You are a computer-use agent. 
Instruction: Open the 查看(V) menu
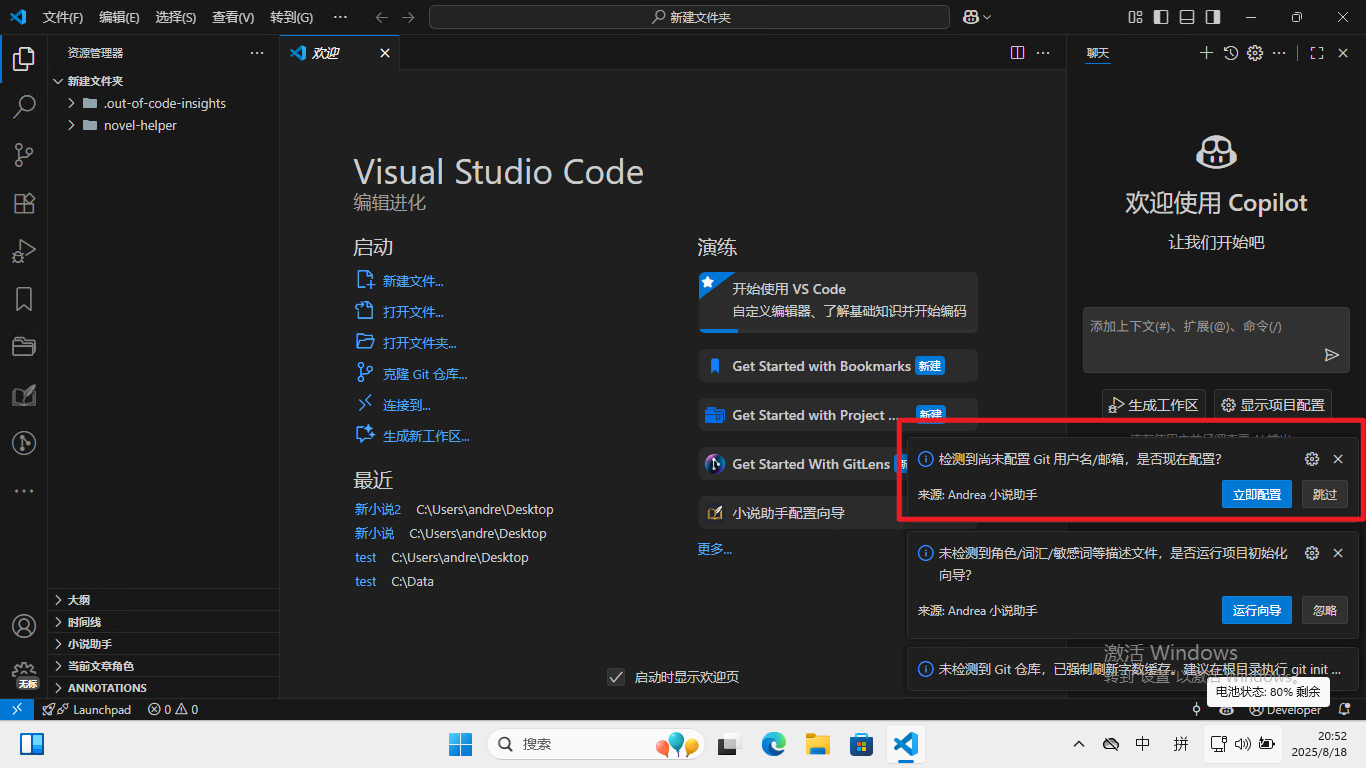233,17
